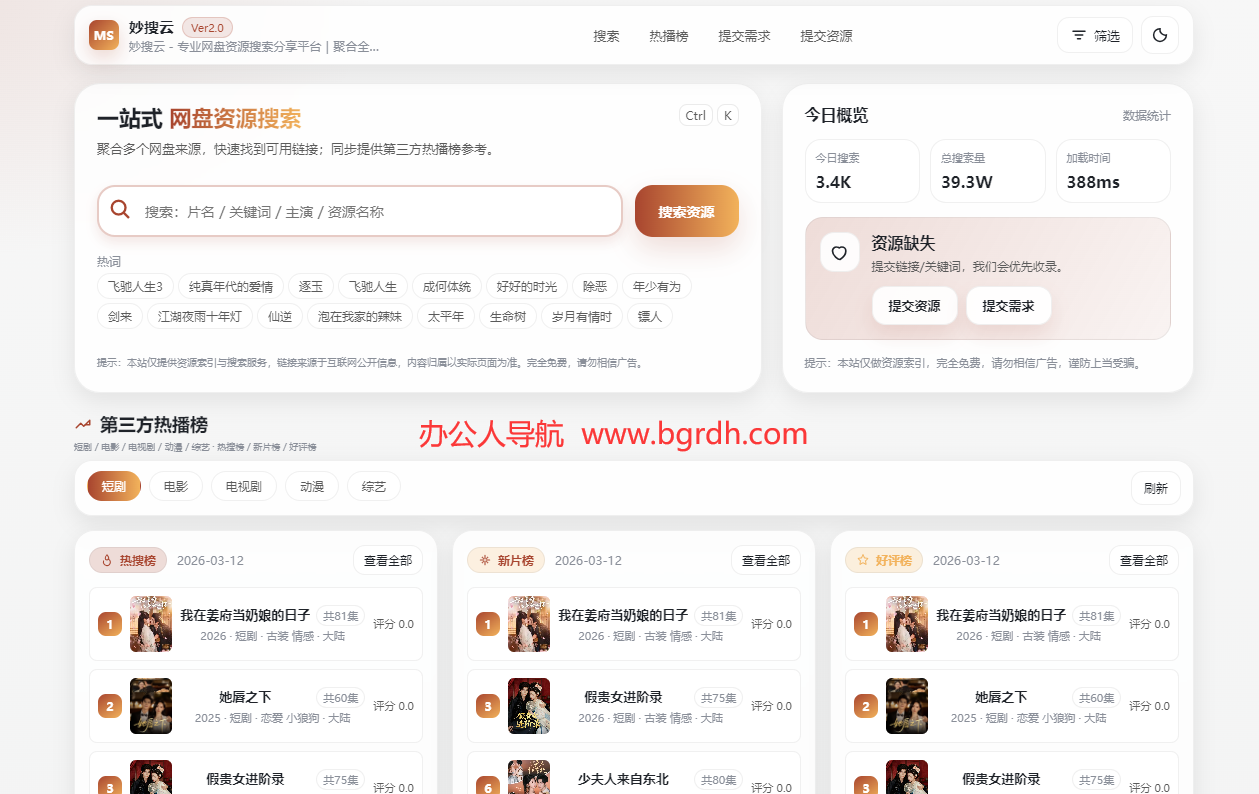Click hot word 太平年
Screen dimensions: 1259x794
click(x=446, y=317)
